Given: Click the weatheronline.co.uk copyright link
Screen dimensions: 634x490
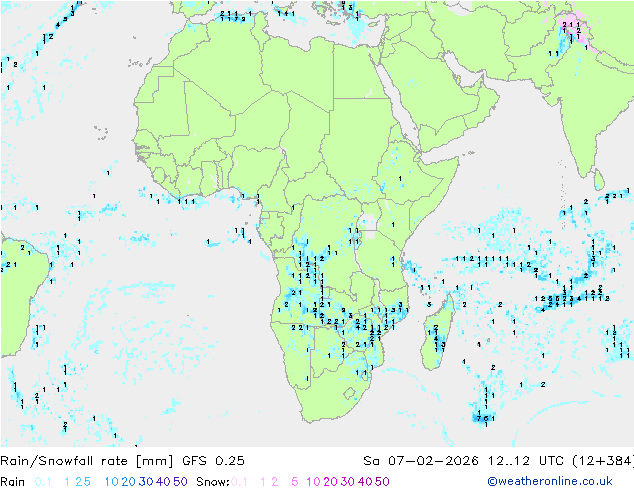Looking at the screenshot, I should coord(563,481).
